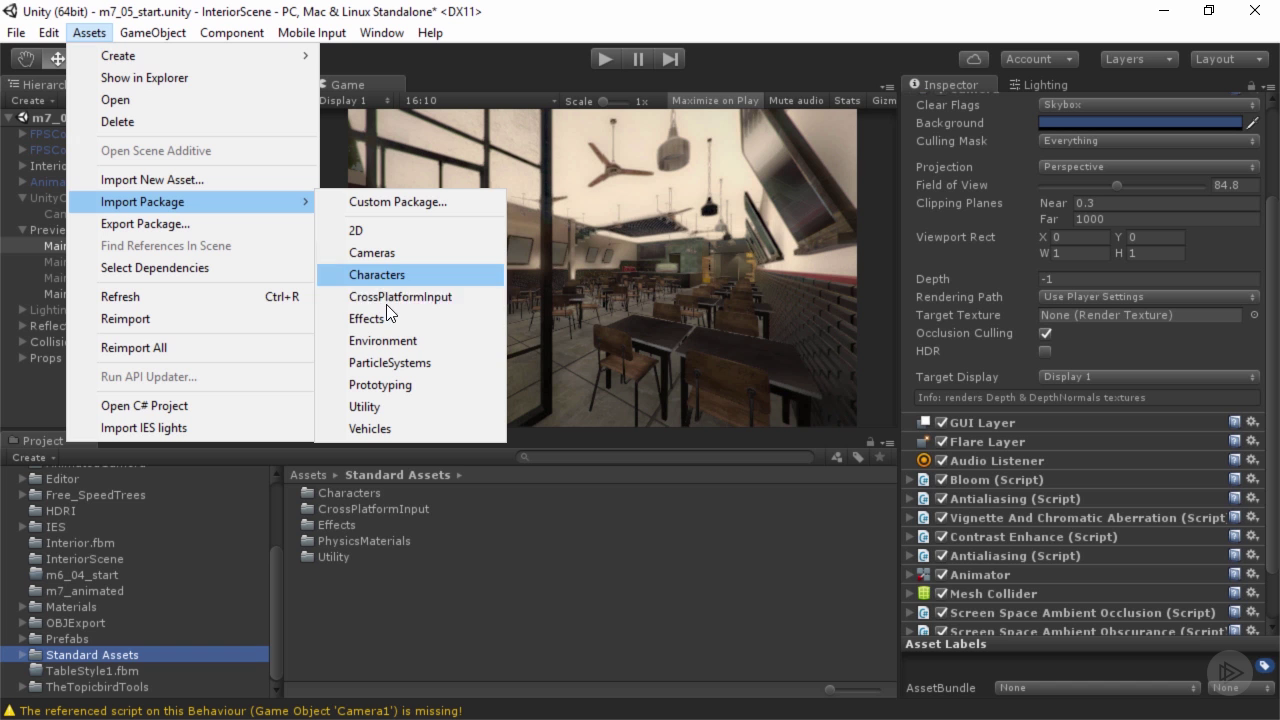
Task: Open Animator component settings gear
Action: pyautogui.click(x=1252, y=574)
